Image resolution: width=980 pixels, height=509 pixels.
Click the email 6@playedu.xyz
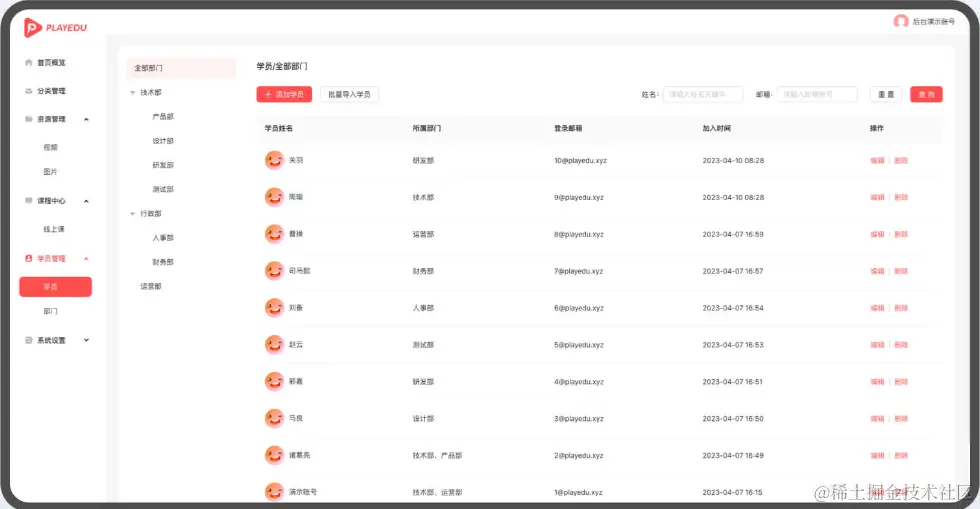point(579,308)
